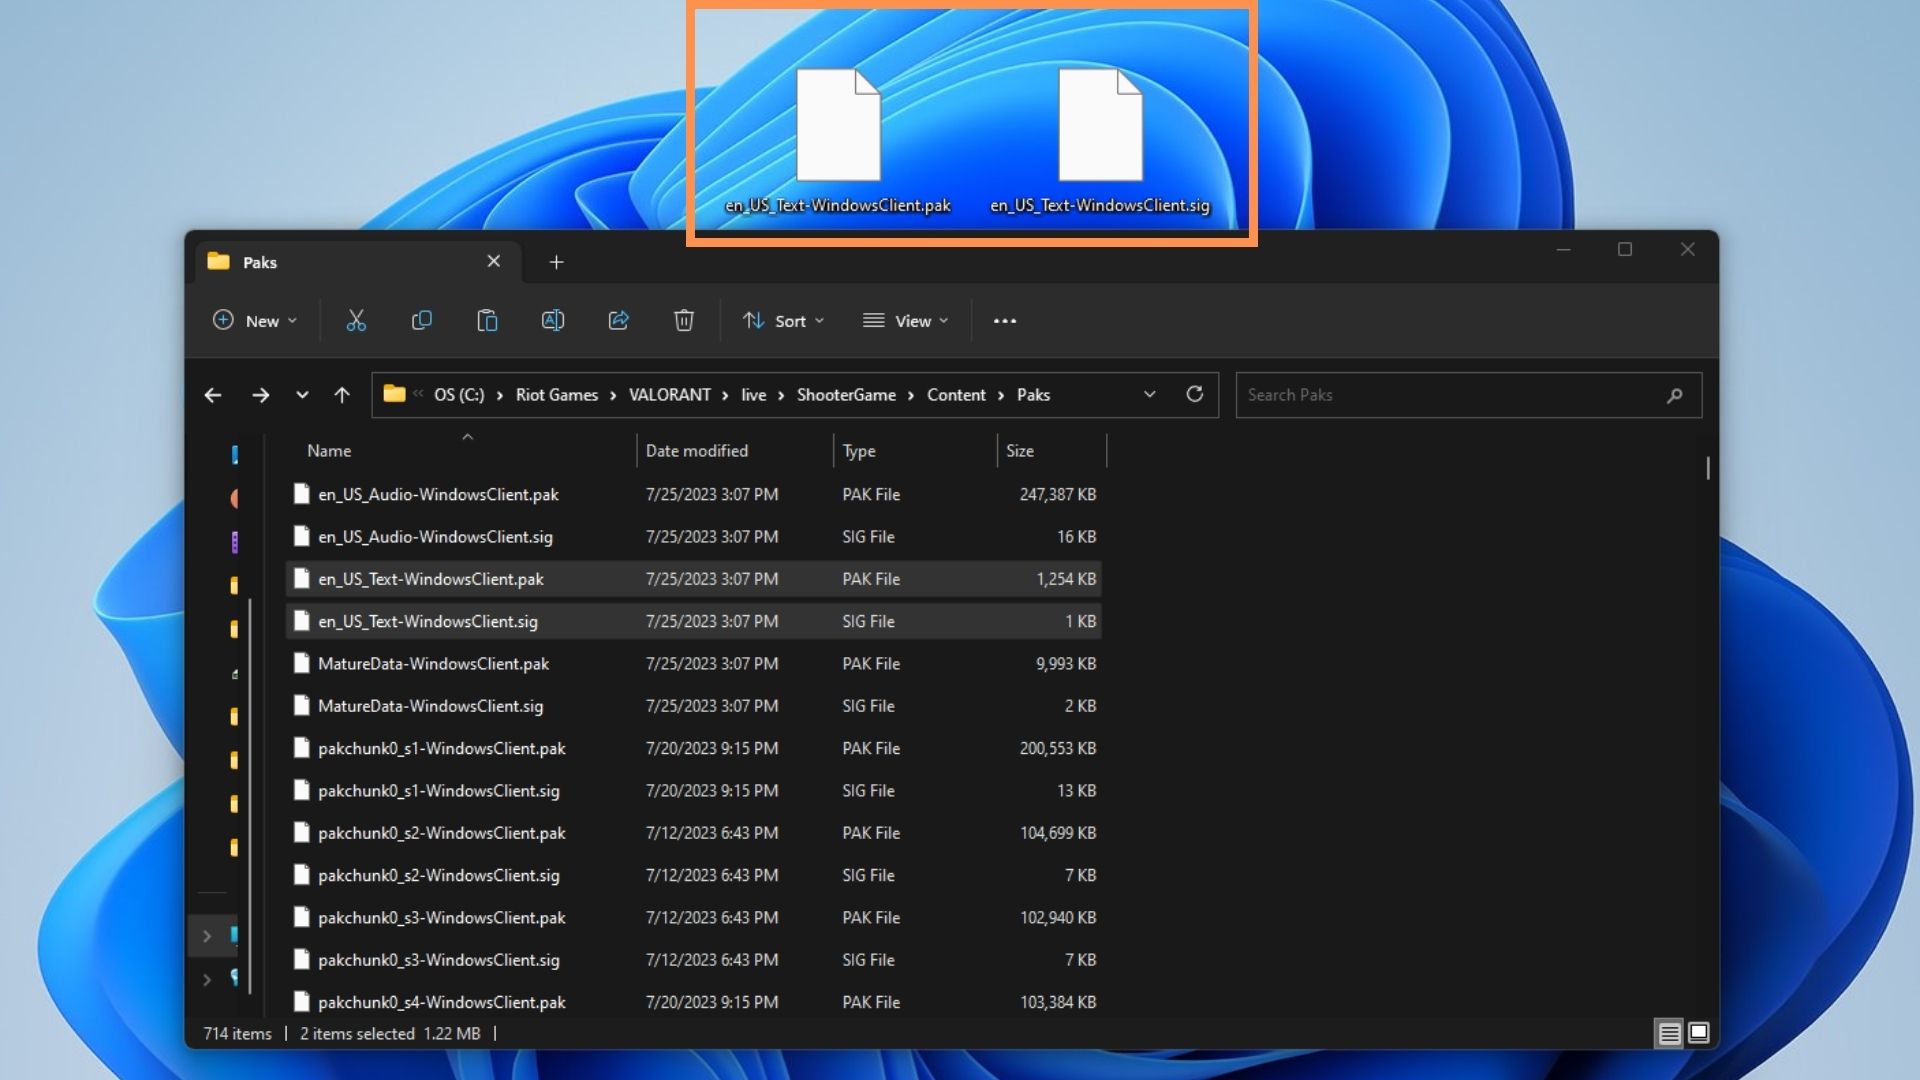Close the Paks tab
The height and width of the screenshot is (1080, 1920).
[x=494, y=261]
